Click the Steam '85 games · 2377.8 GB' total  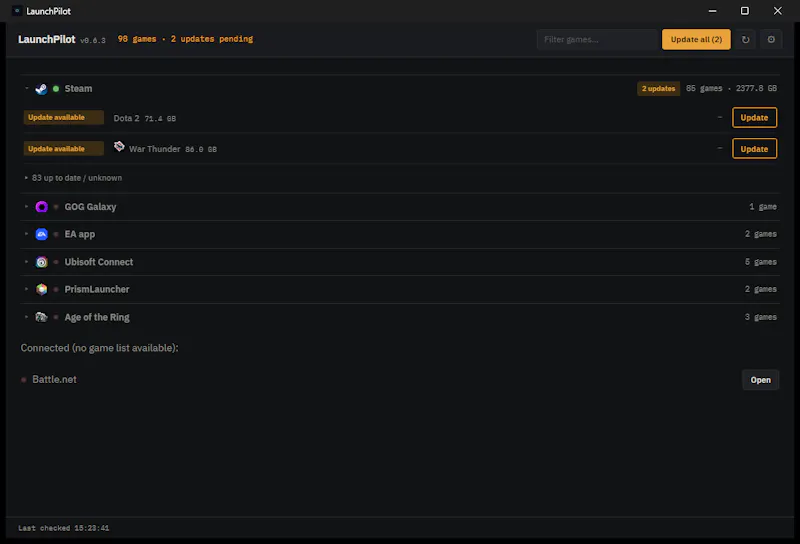pos(731,88)
